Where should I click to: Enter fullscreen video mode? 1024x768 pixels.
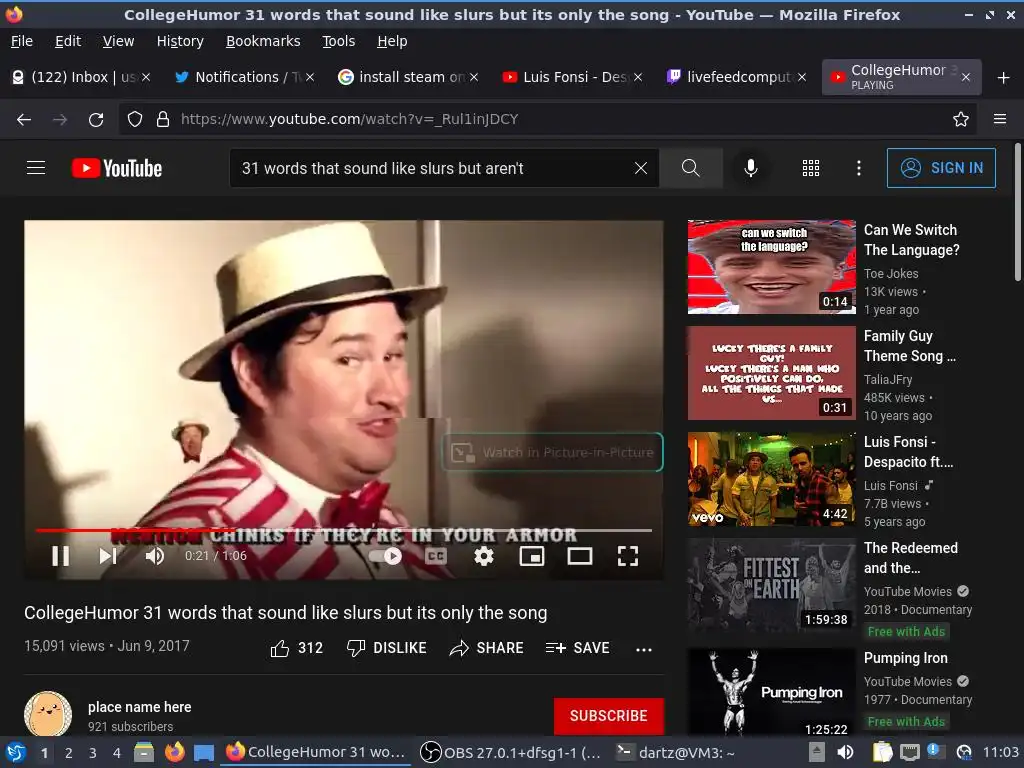tap(628, 556)
